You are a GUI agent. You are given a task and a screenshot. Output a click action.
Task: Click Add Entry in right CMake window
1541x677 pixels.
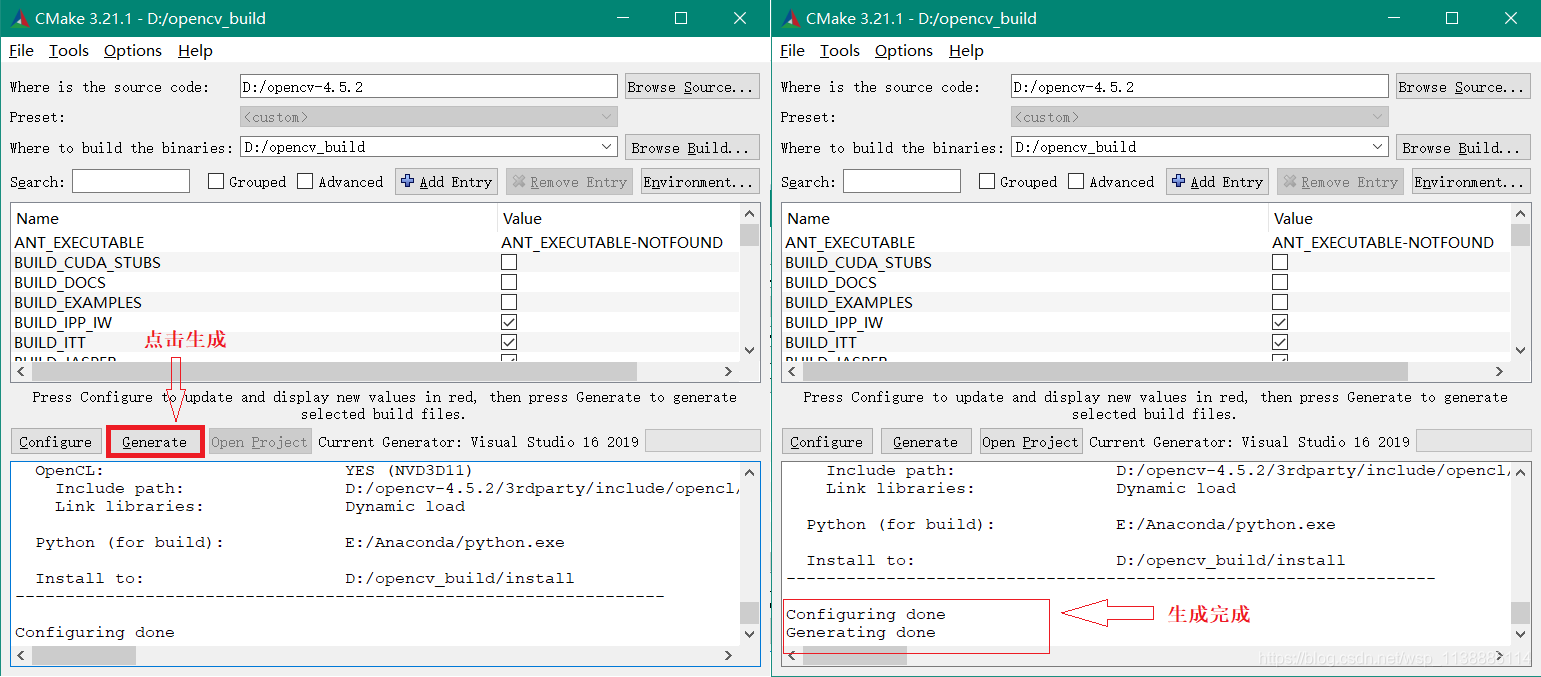point(1218,182)
